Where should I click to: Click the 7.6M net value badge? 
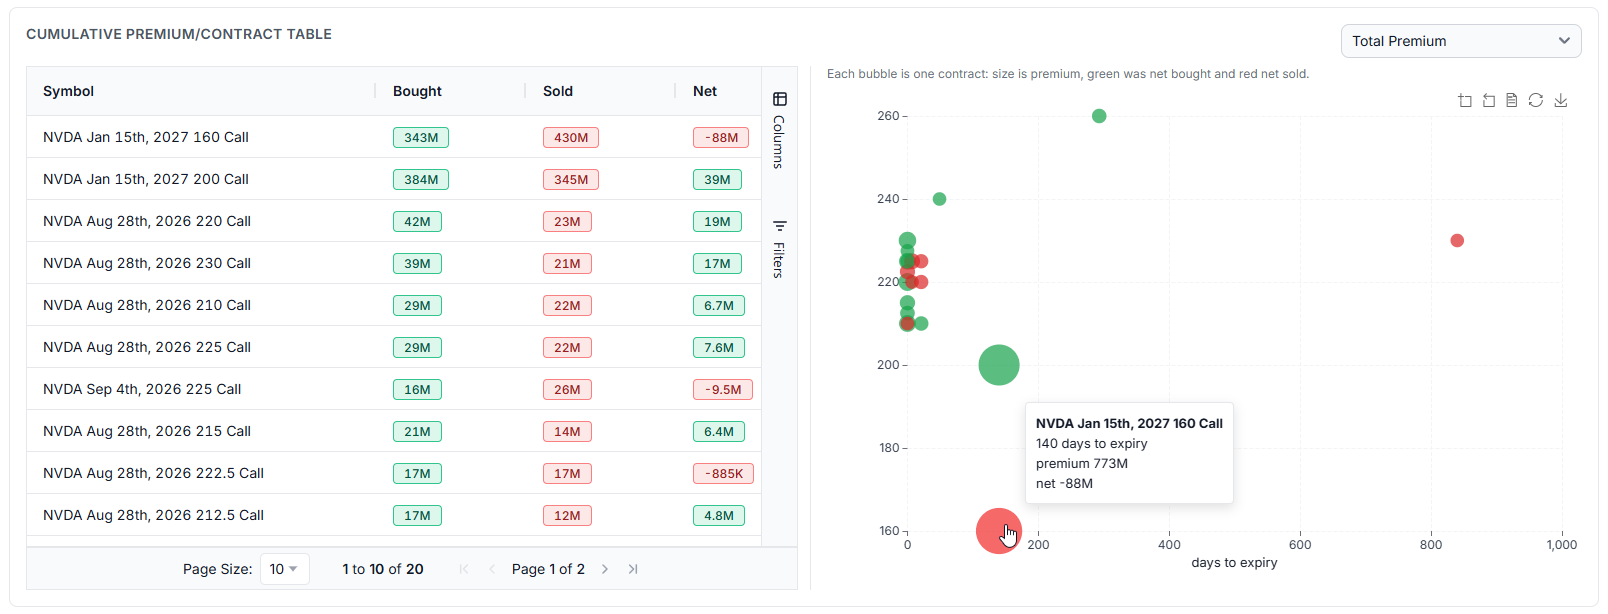(x=719, y=348)
